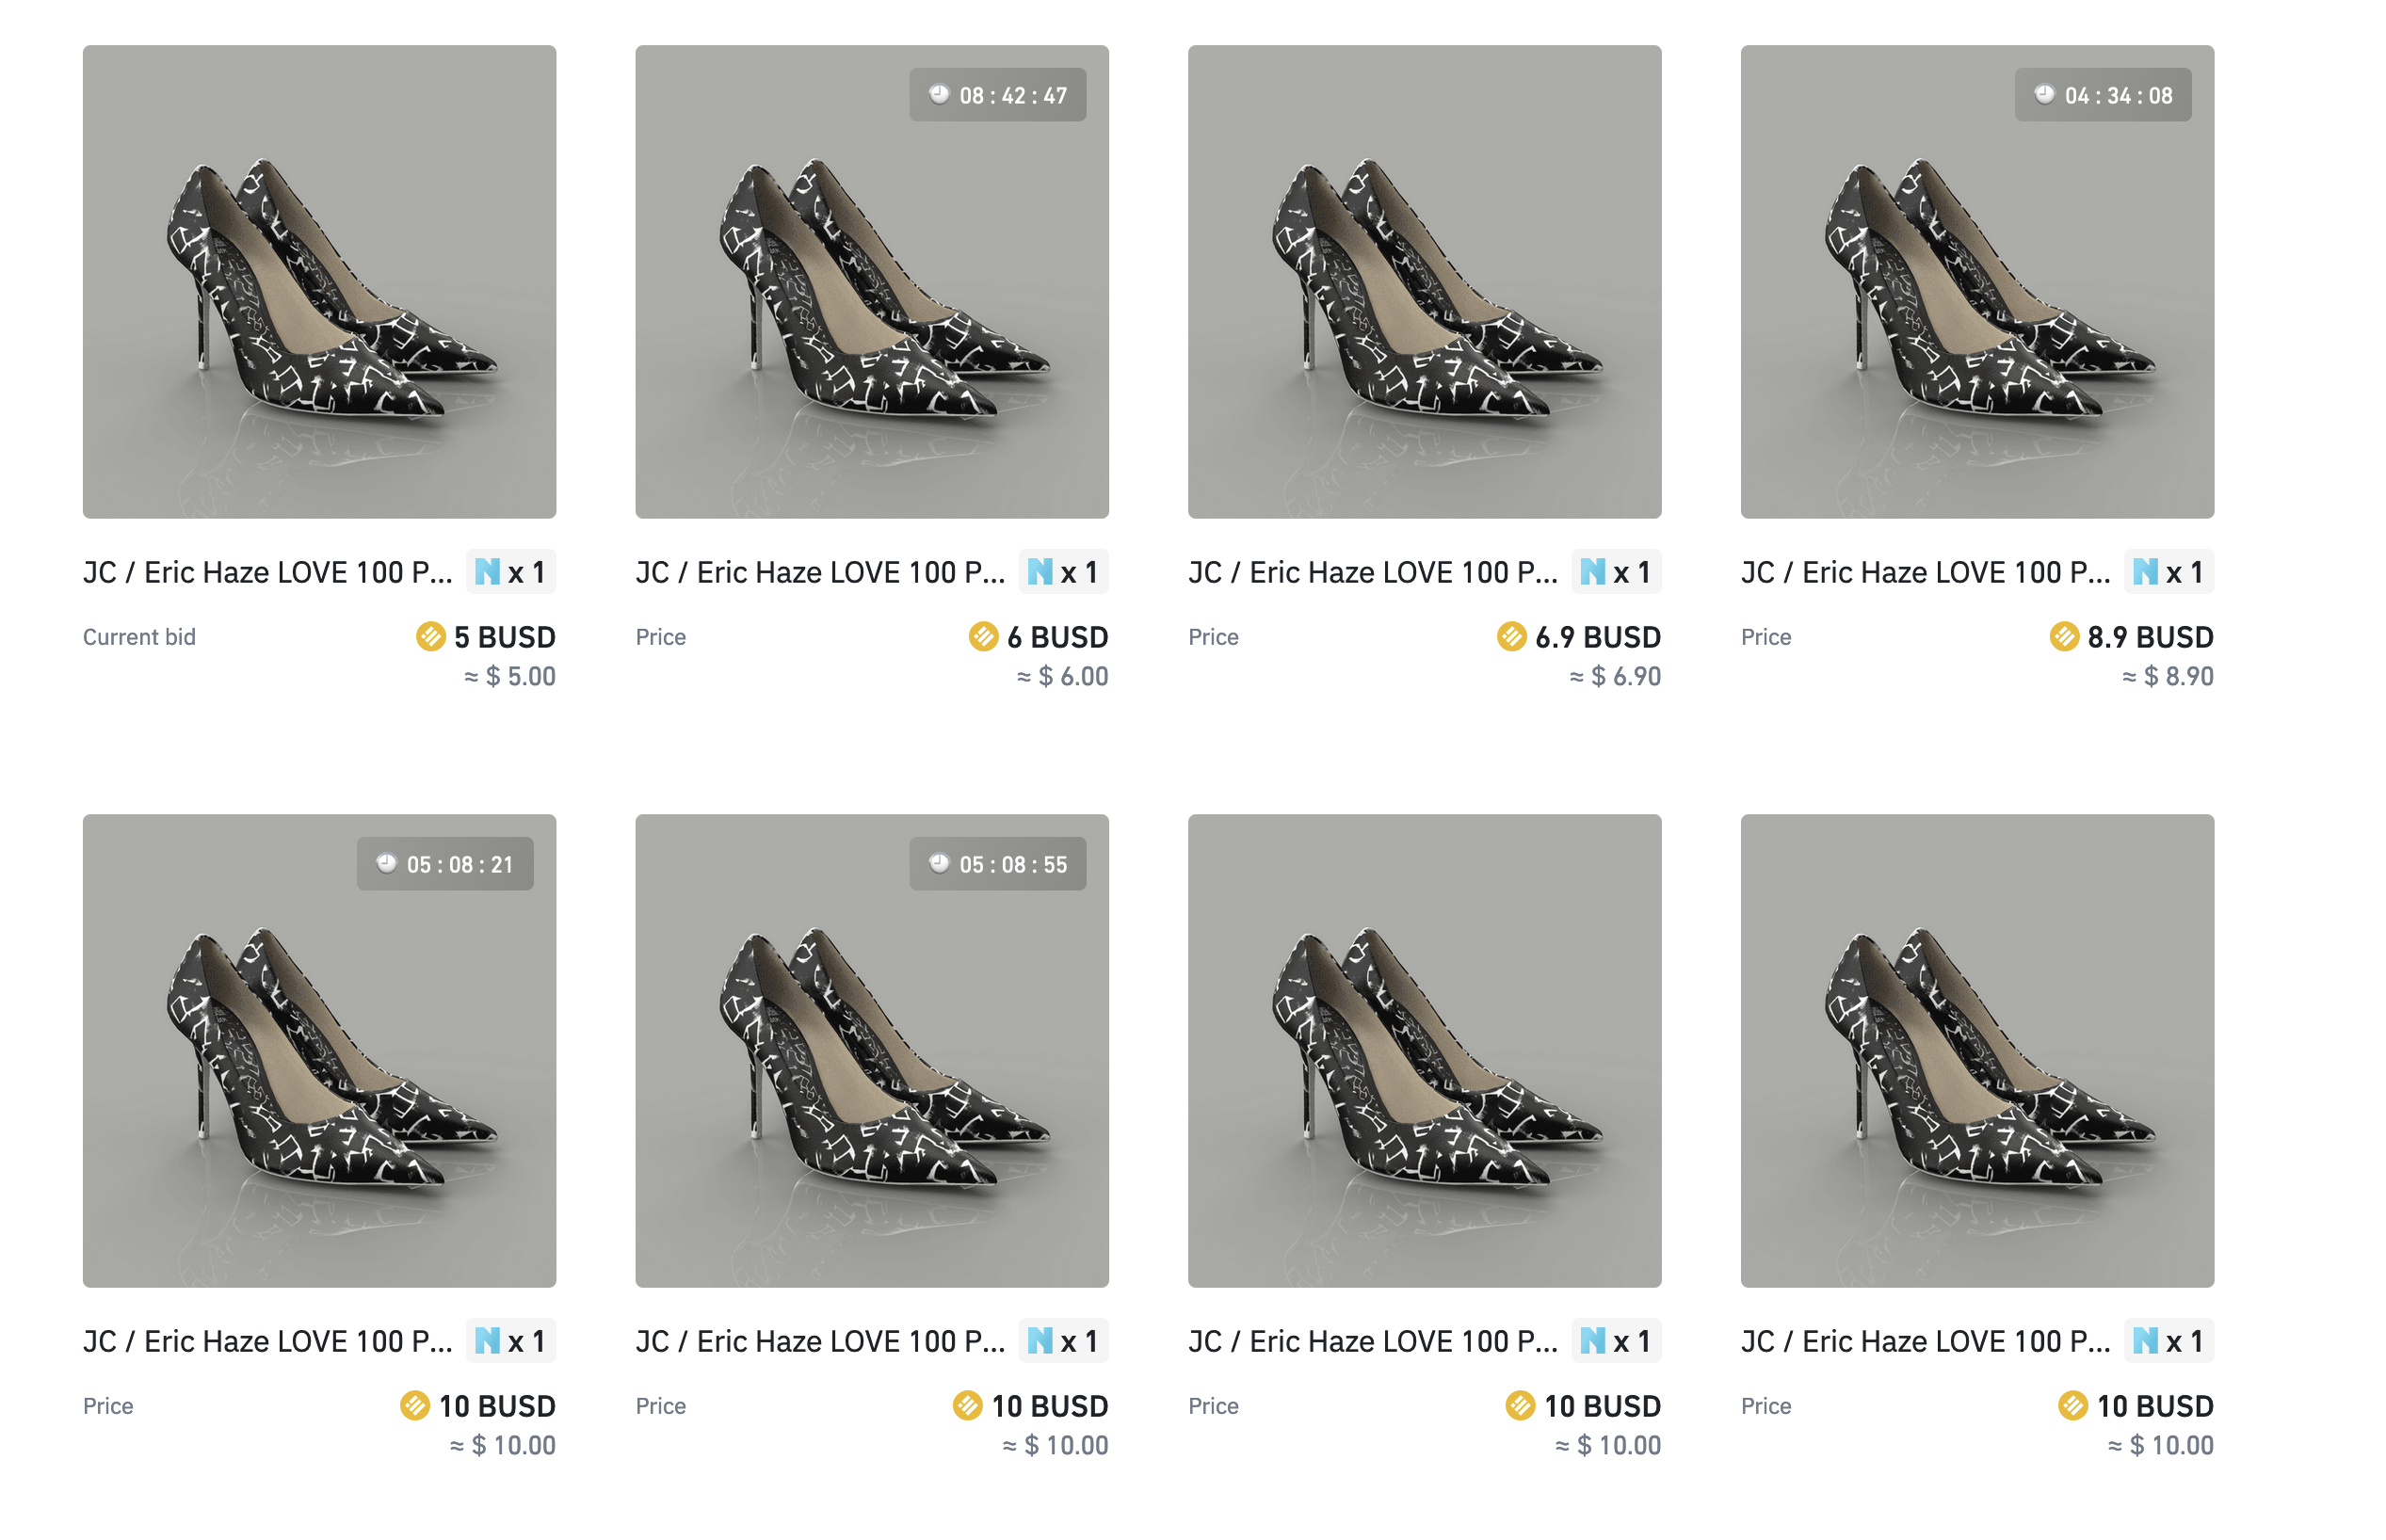This screenshot has width=2386, height=1540.
Task: Click the 'Current bid' label
Action: (x=139, y=637)
